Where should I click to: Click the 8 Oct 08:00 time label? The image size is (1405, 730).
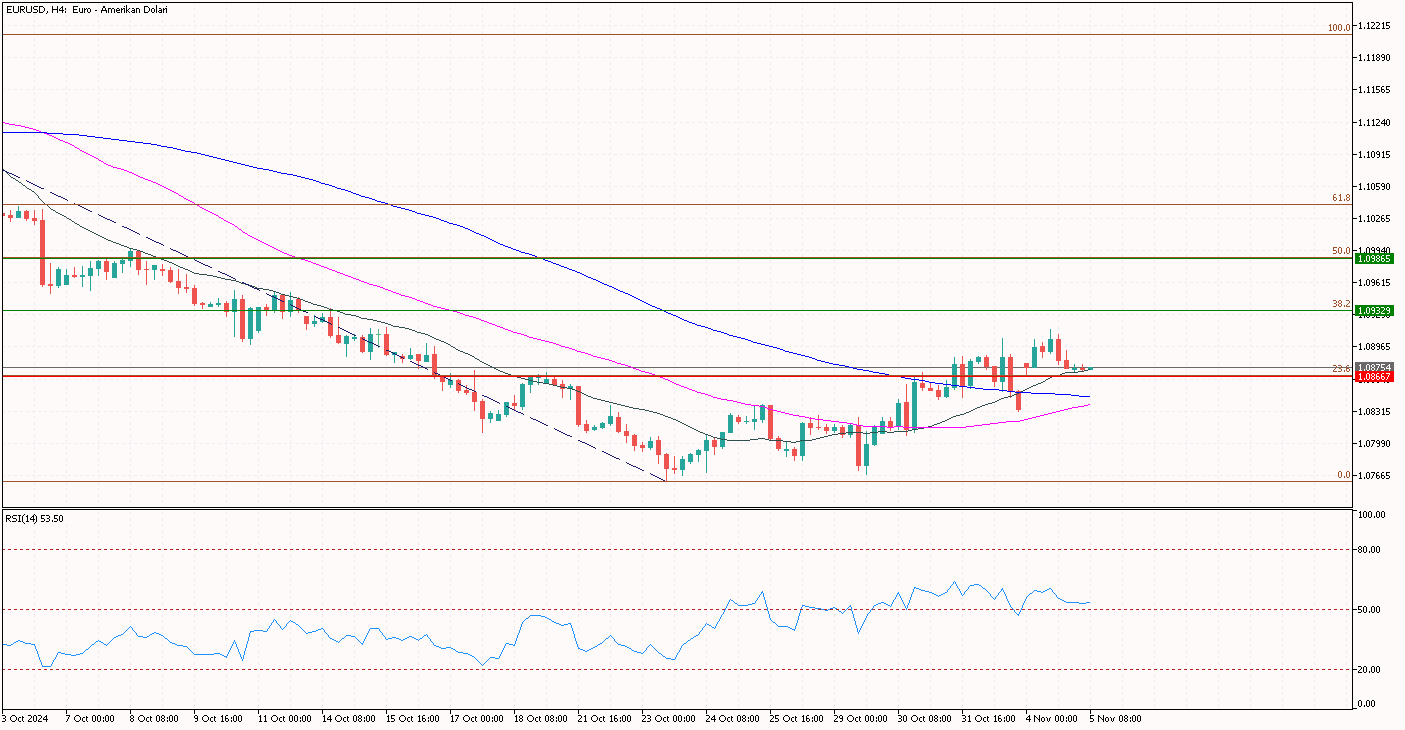[x=152, y=719]
